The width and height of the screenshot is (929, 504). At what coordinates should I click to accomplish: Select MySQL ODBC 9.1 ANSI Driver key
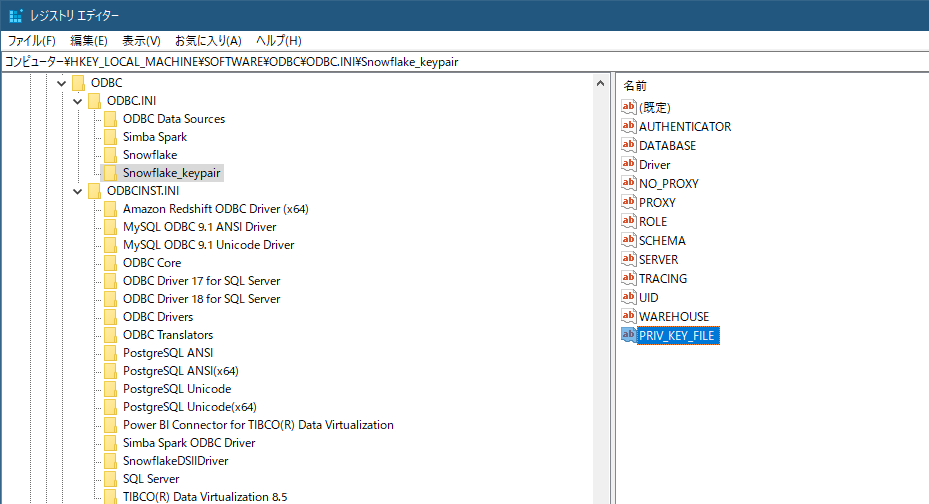click(200, 227)
